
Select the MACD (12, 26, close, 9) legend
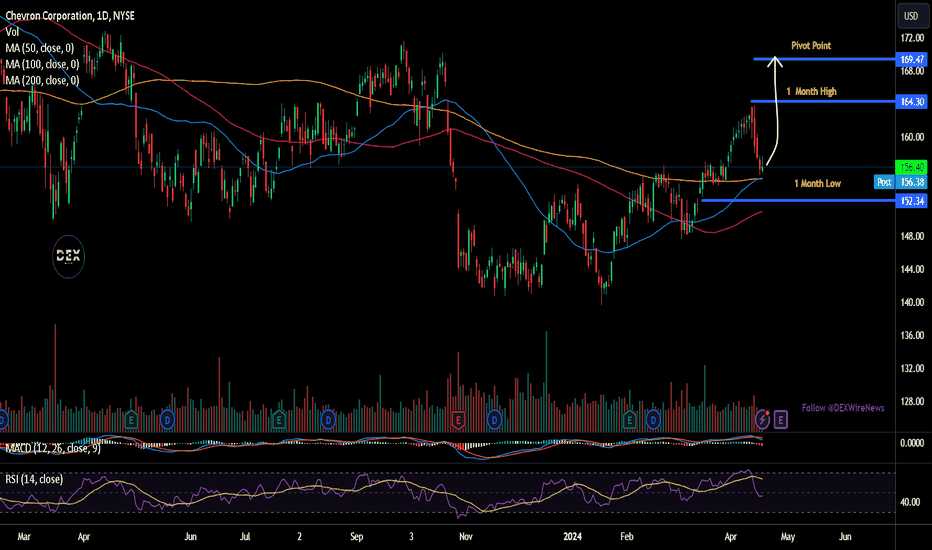click(x=53, y=448)
